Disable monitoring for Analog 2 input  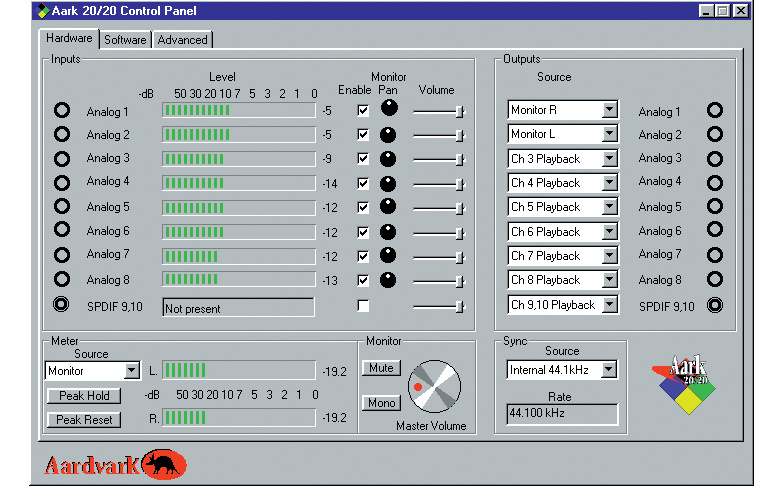tap(363, 135)
